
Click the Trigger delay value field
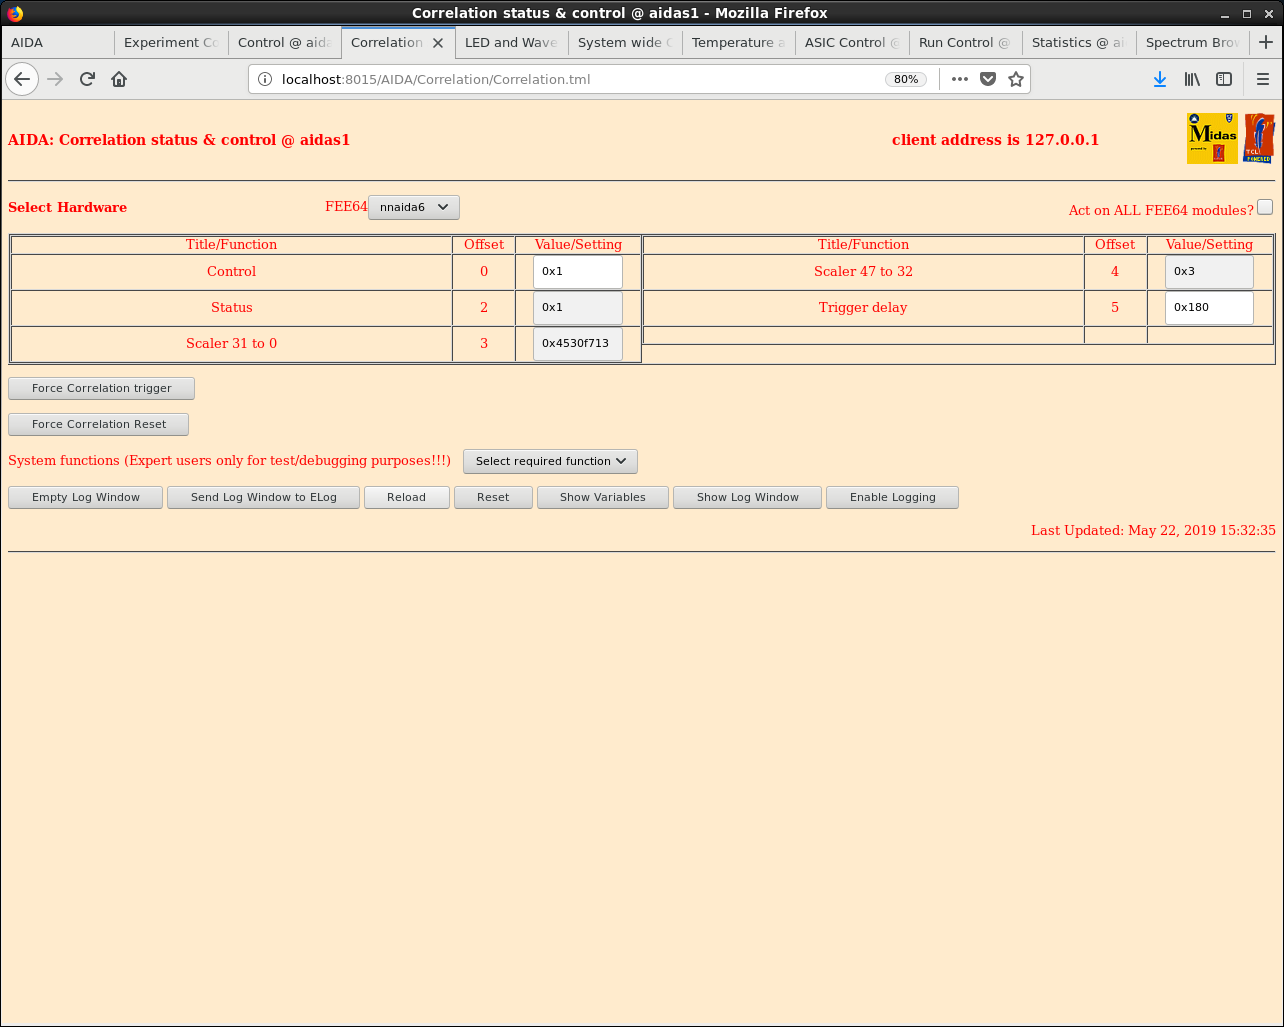pos(1209,307)
